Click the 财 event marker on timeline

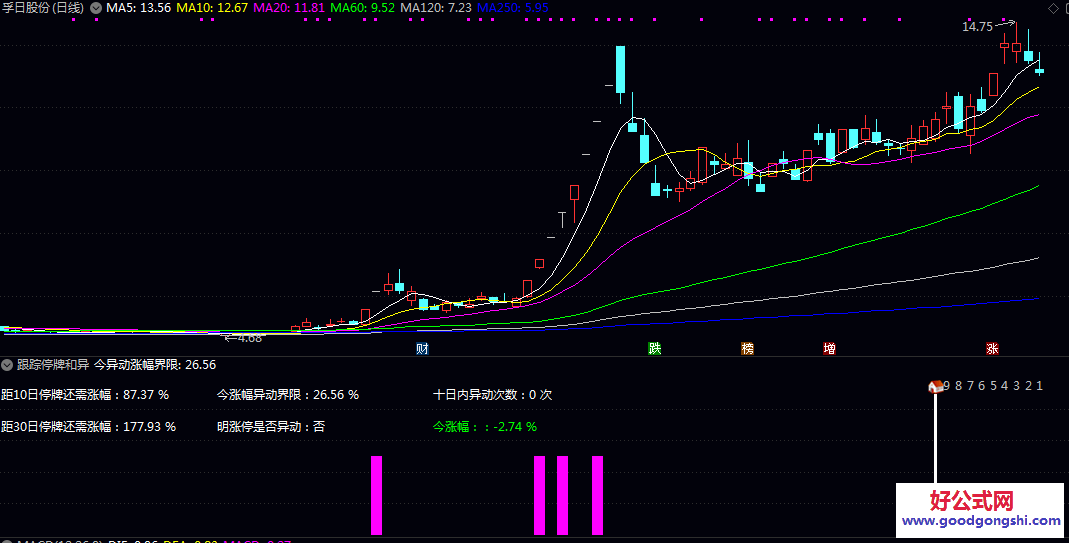(423, 349)
